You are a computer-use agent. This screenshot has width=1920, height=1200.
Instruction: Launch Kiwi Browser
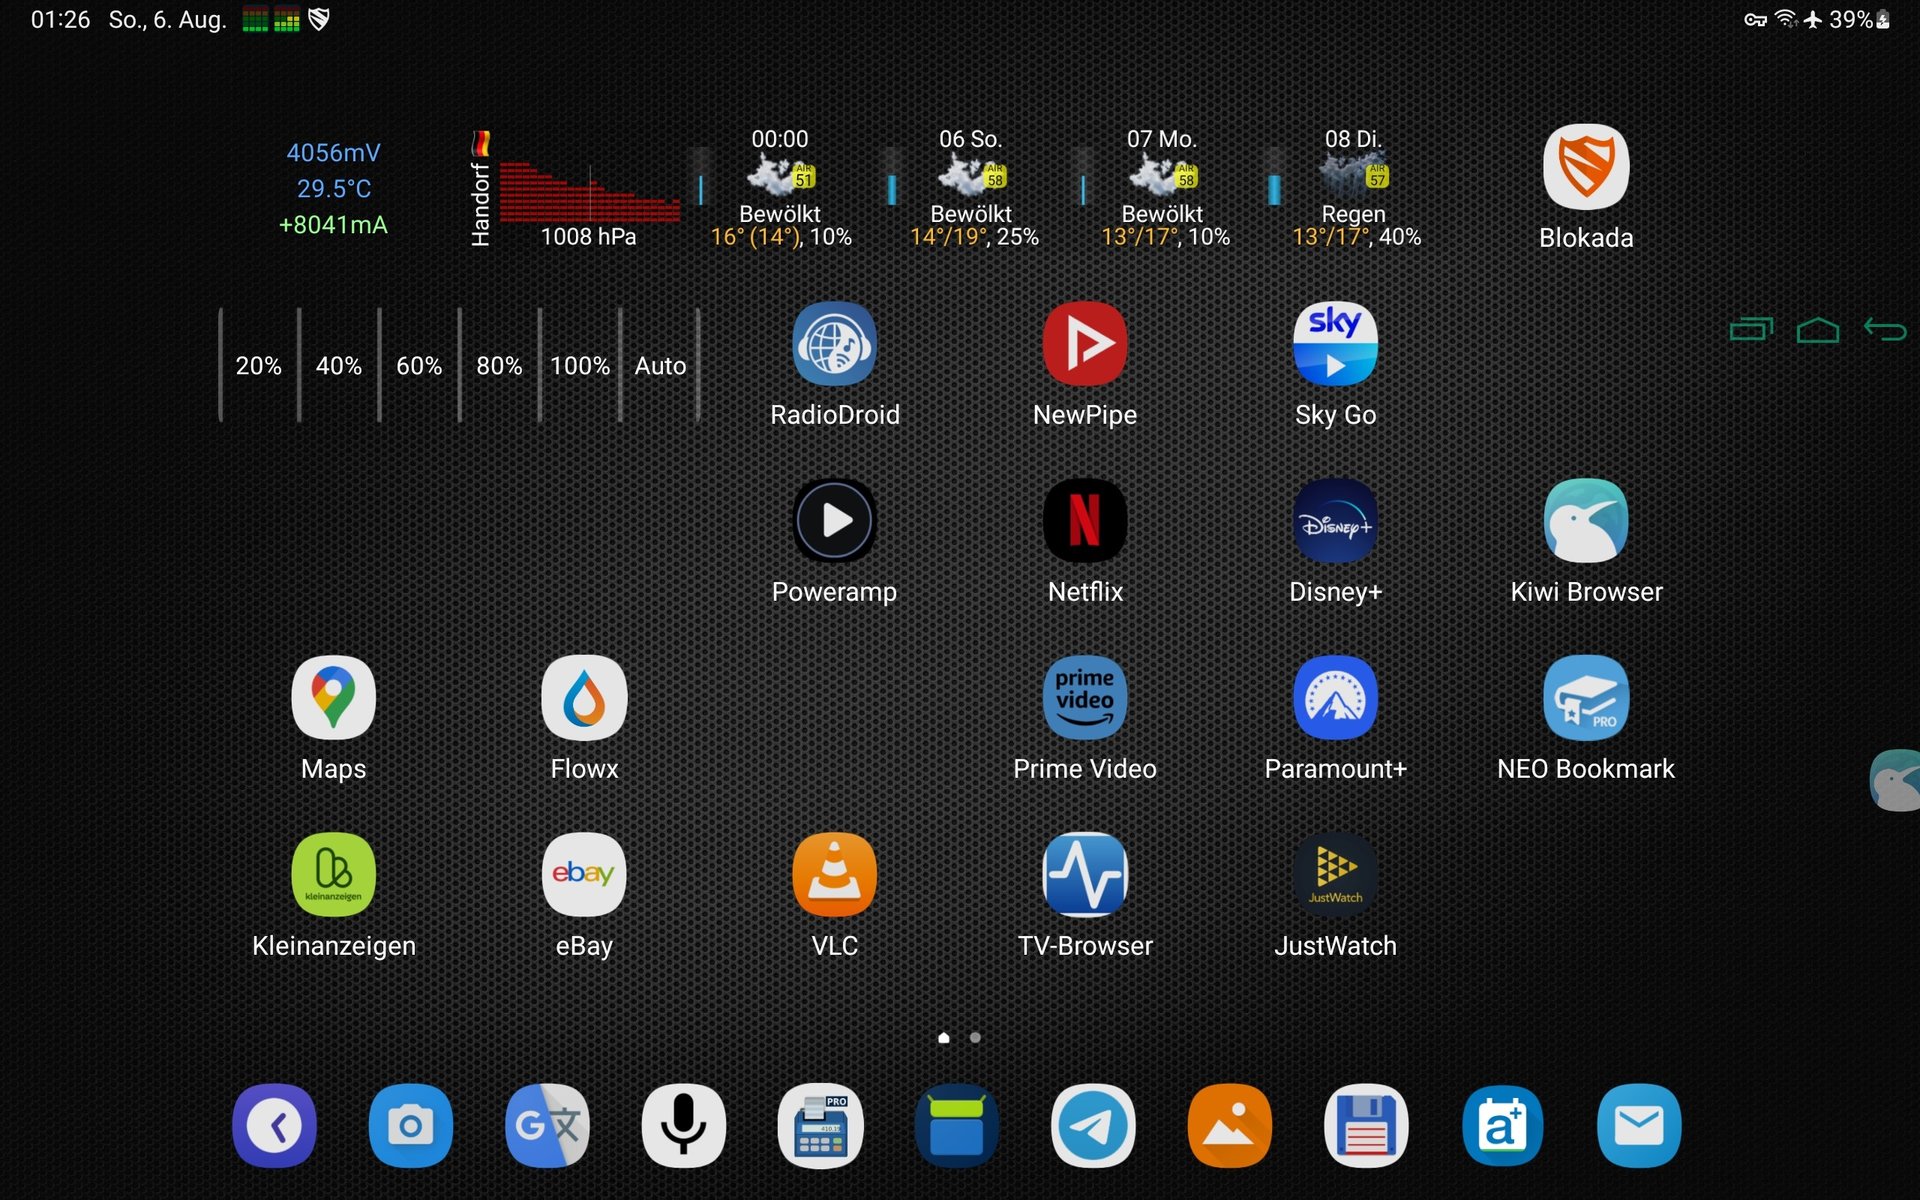point(1586,521)
